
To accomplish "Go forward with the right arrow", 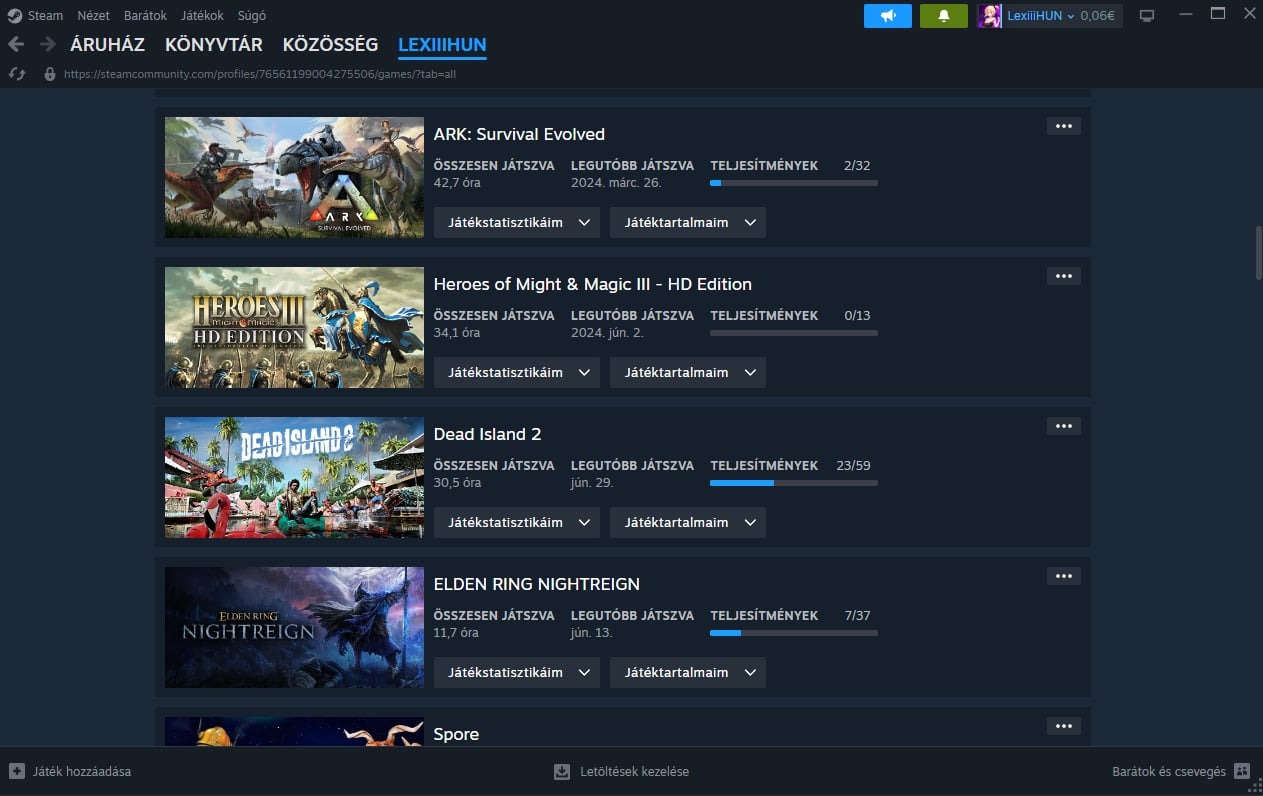I will tap(47, 44).
